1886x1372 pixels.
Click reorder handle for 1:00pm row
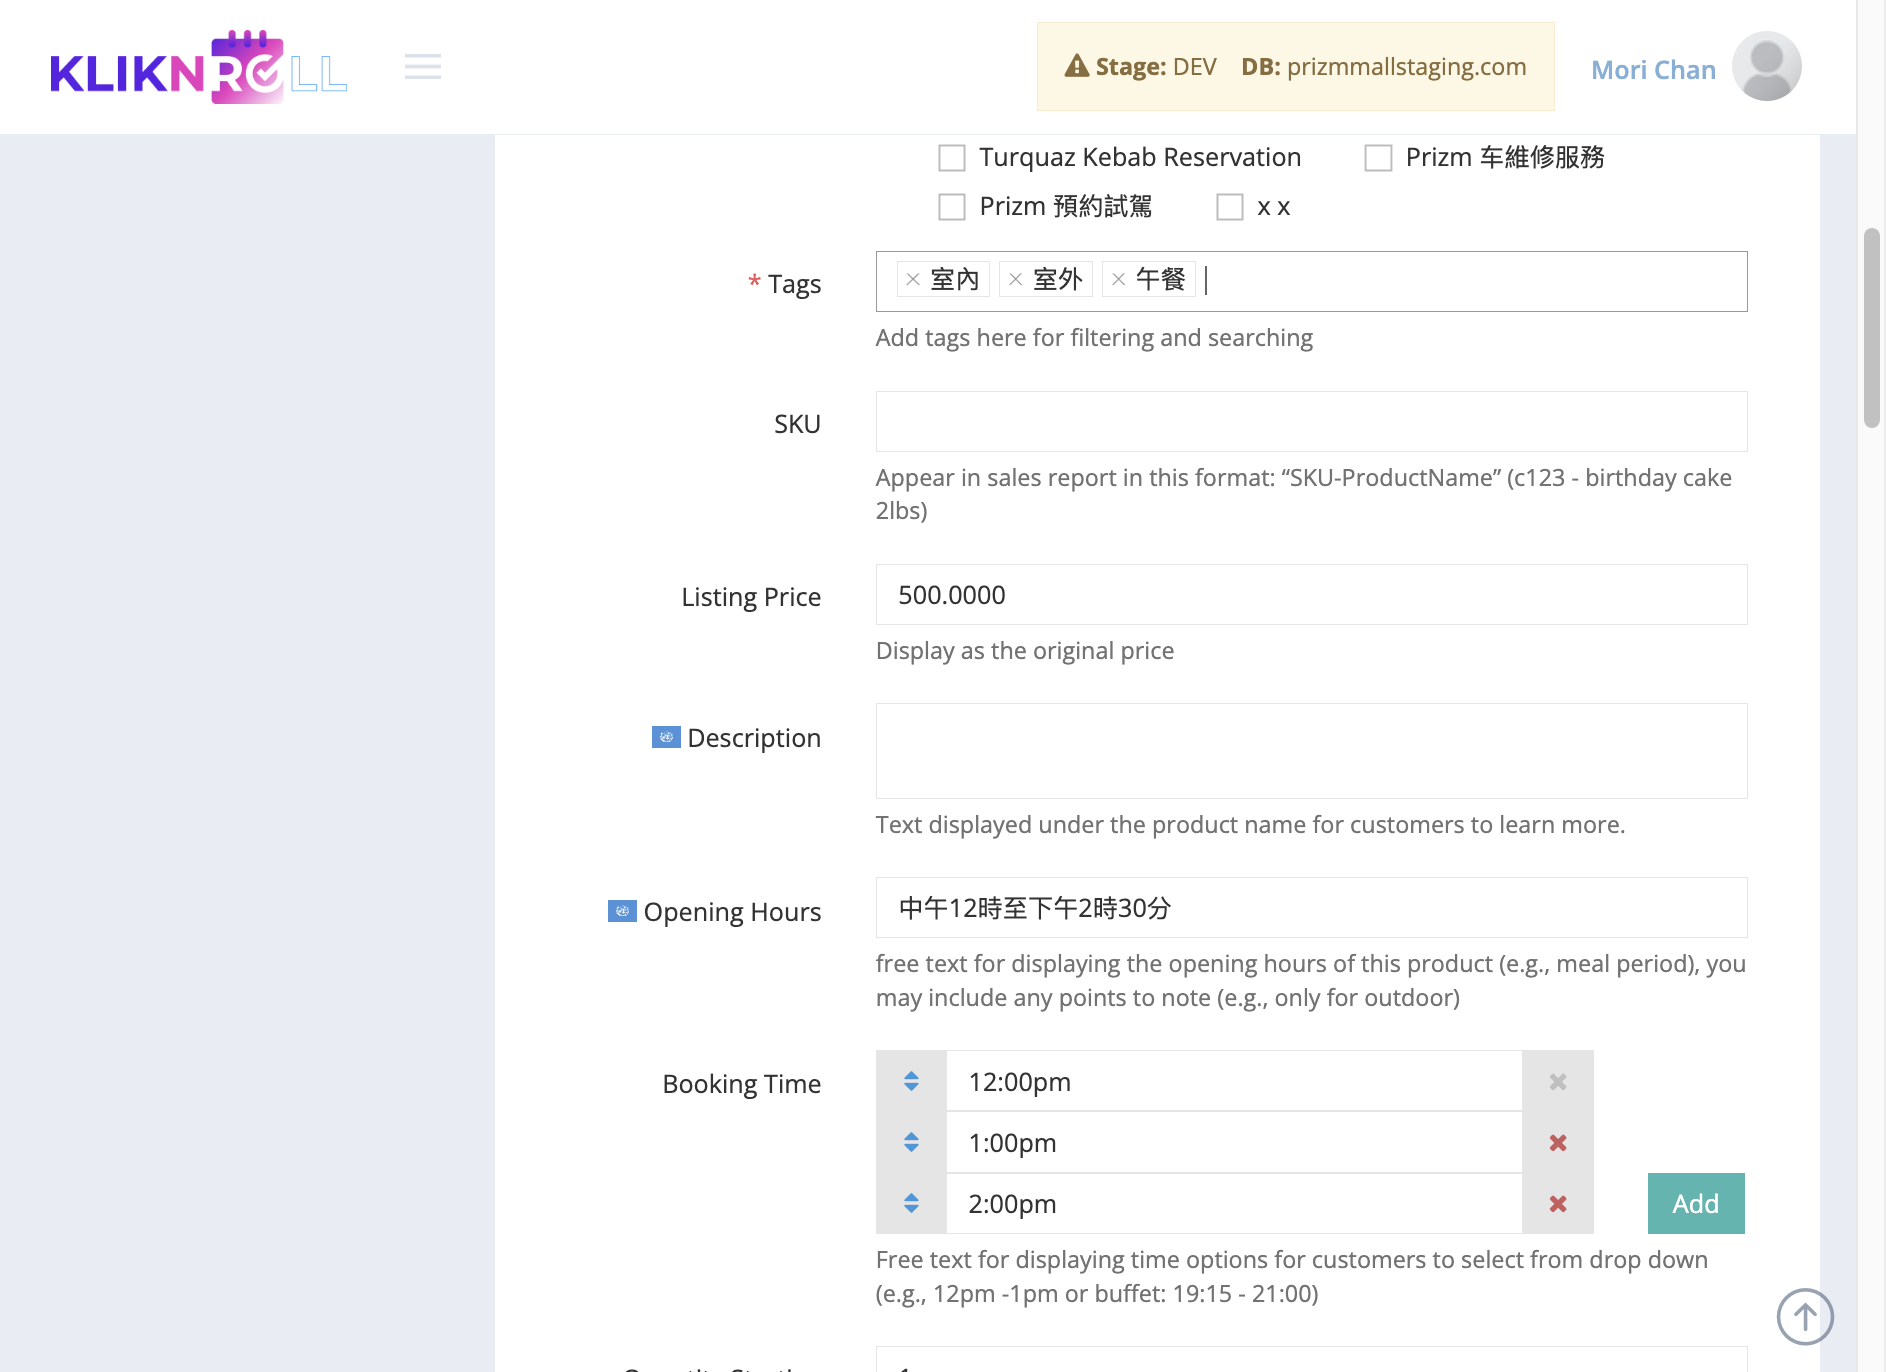[911, 1142]
